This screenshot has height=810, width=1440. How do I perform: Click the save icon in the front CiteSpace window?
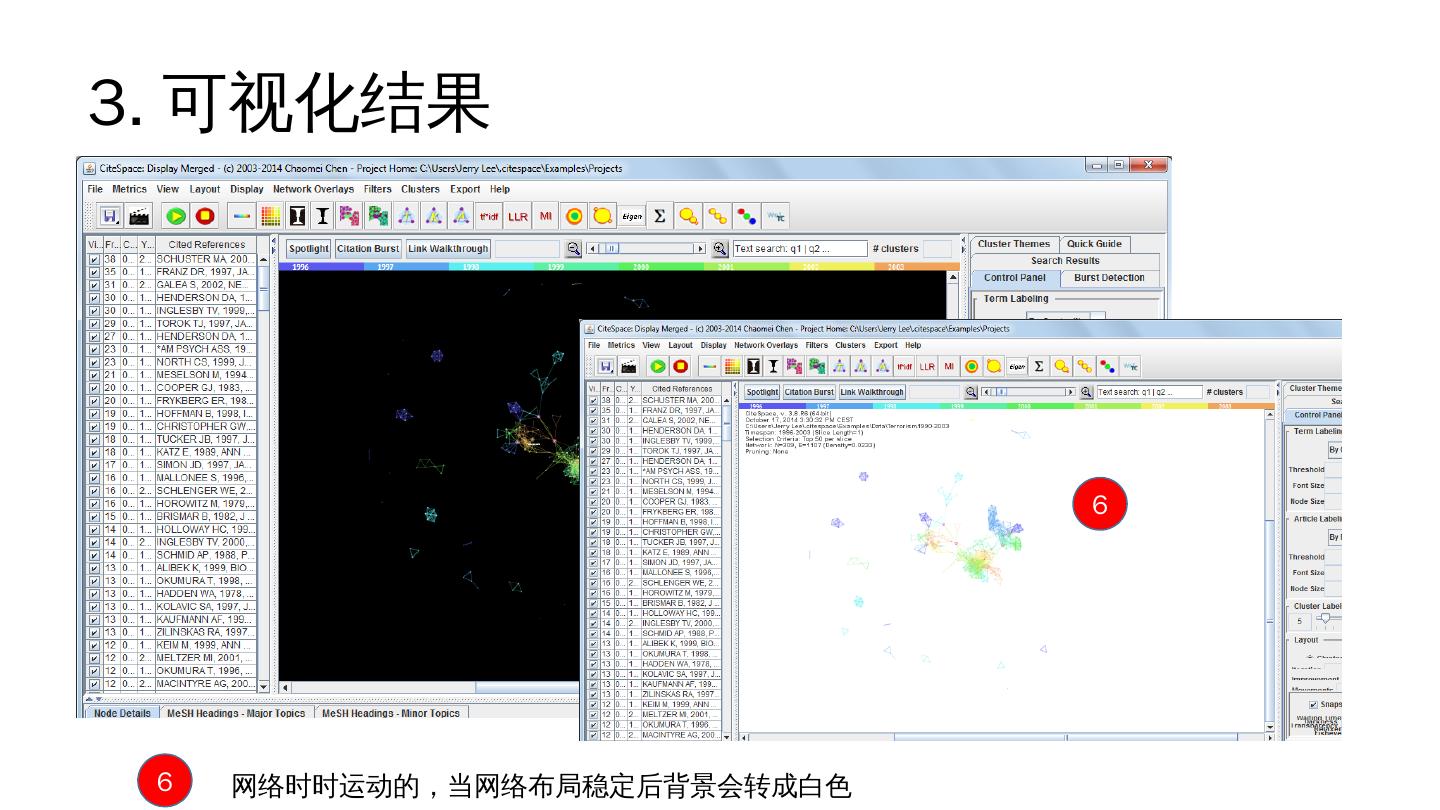tap(606, 366)
